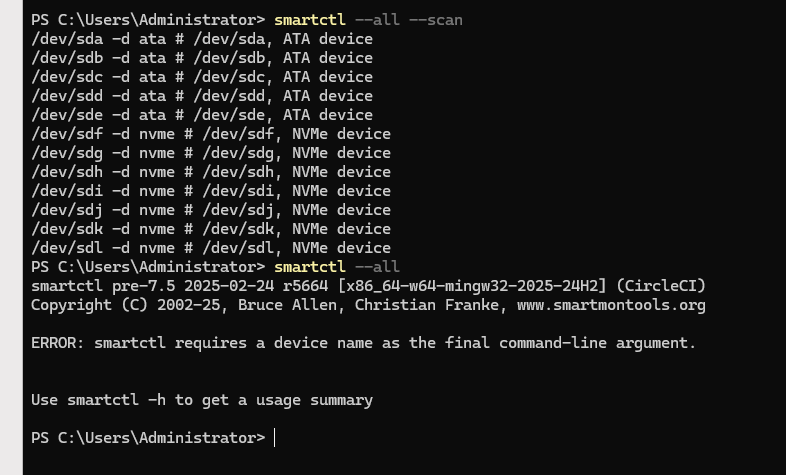Click the smartctl pre-7.5 version line
This screenshot has height=475, width=786.
click(368, 286)
